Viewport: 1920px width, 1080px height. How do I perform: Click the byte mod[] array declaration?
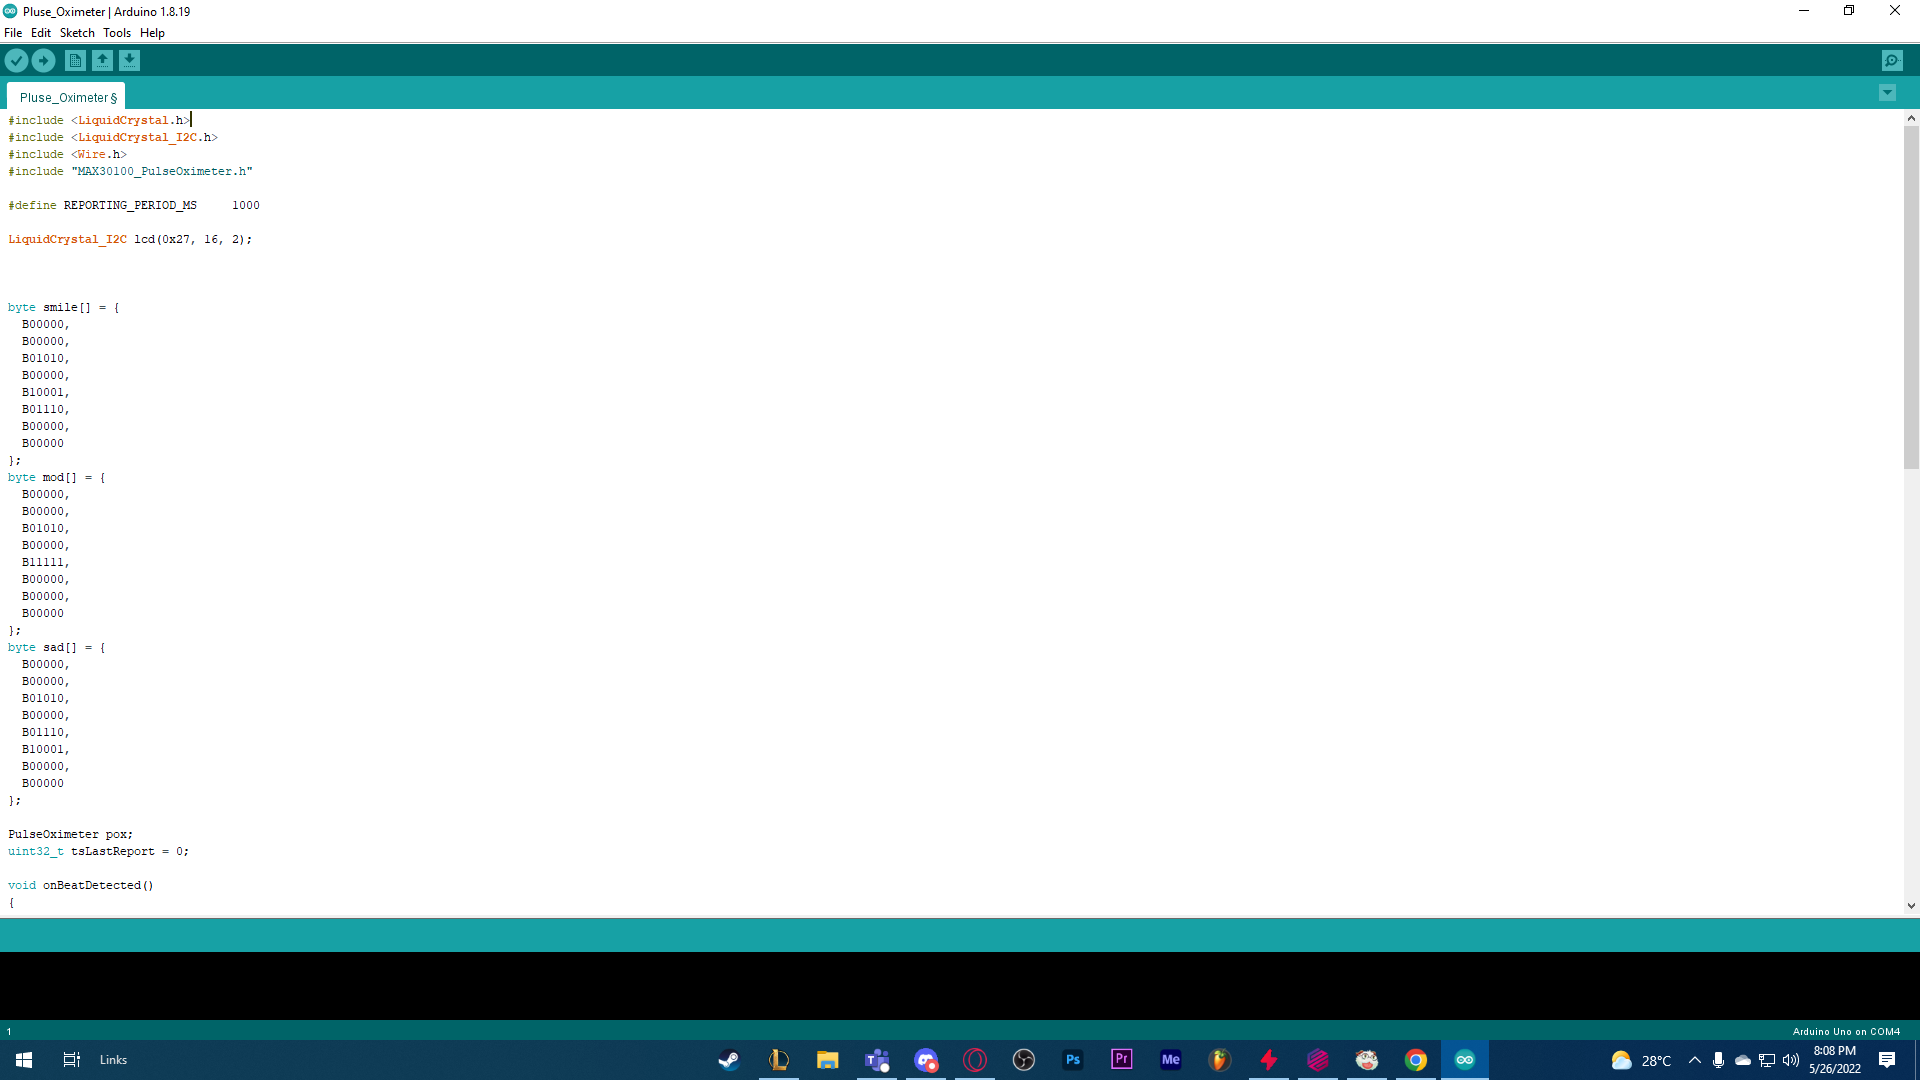tap(57, 477)
